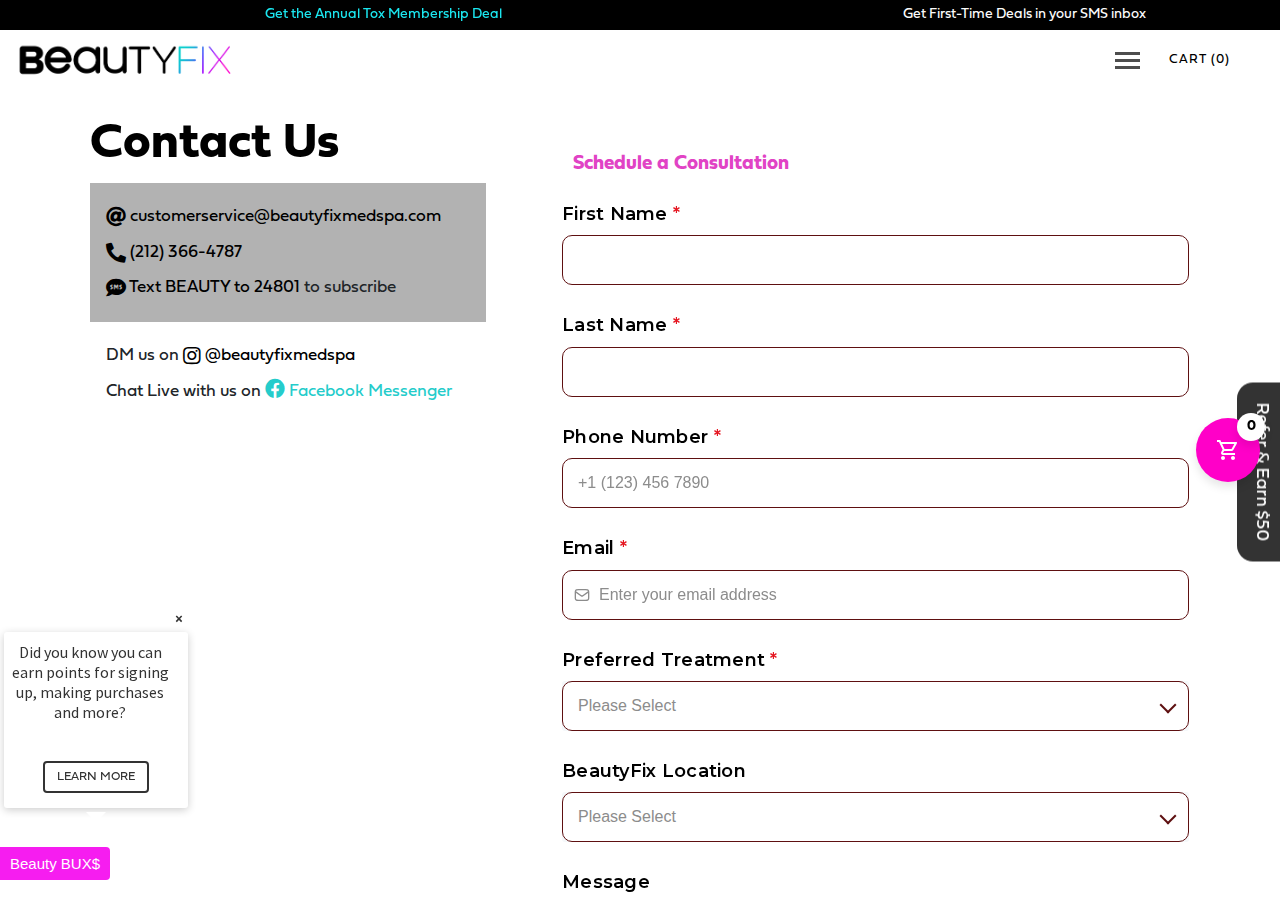This screenshot has width=1280, height=900.
Task: Open First-Time Deals SMS inbox link
Action: click(x=1024, y=14)
